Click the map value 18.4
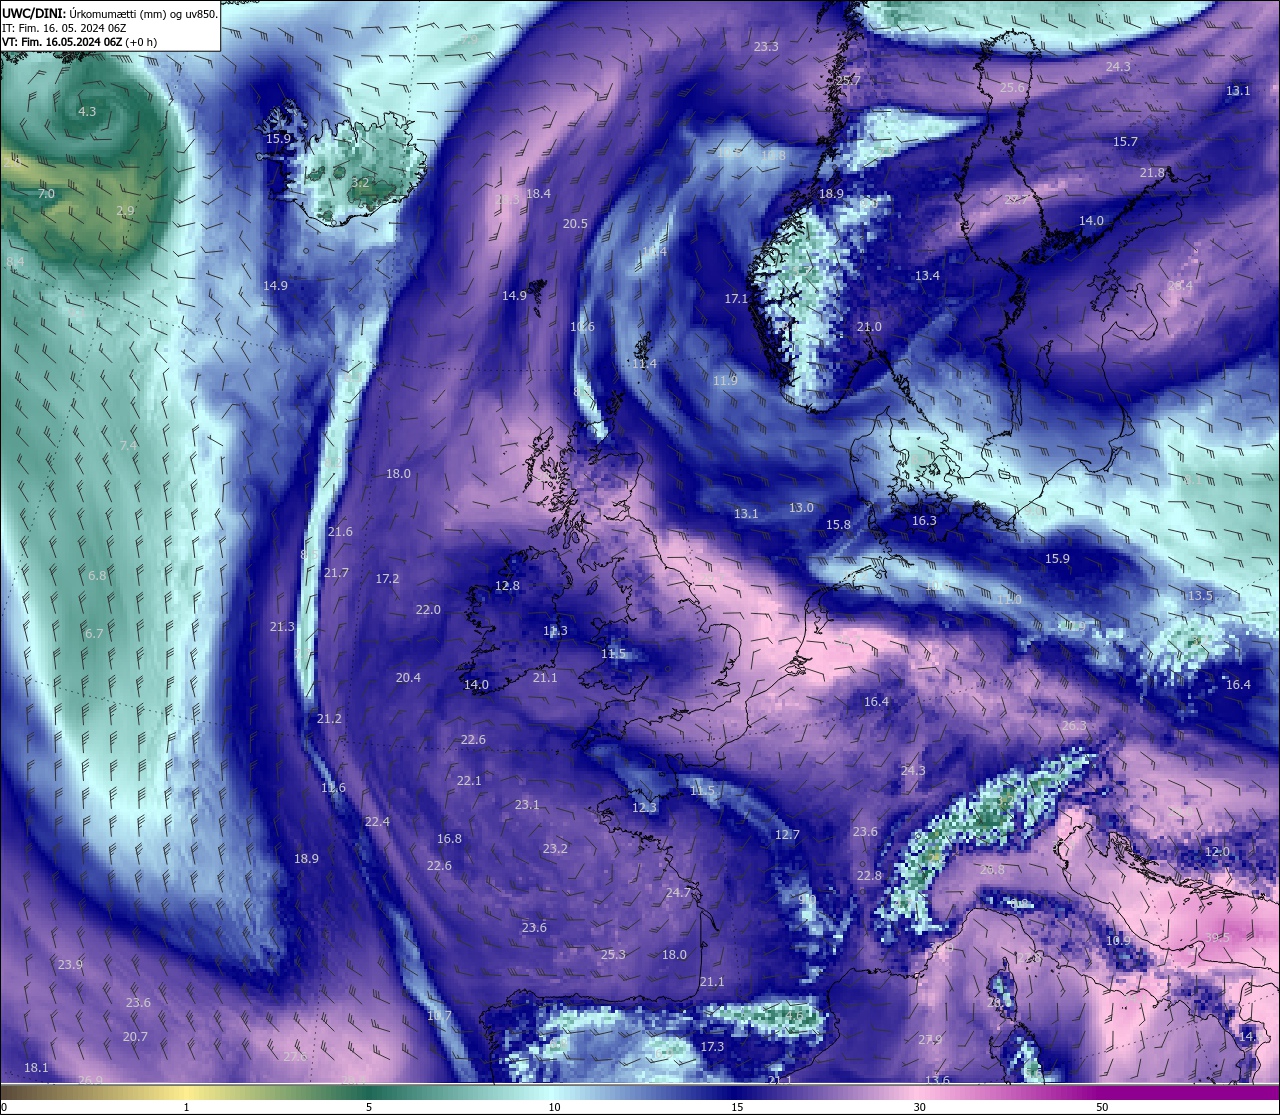Image resolution: width=1280 pixels, height=1115 pixels. [x=538, y=193]
